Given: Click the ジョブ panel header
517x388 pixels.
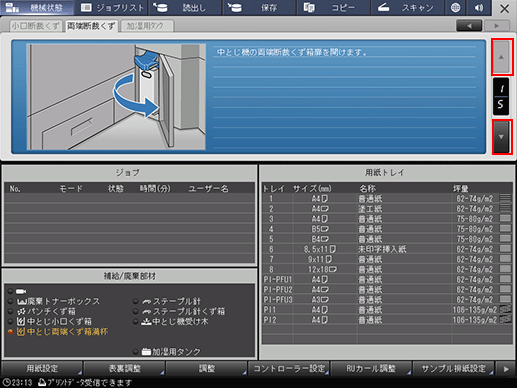Looking at the screenshot, I should coord(129,173).
